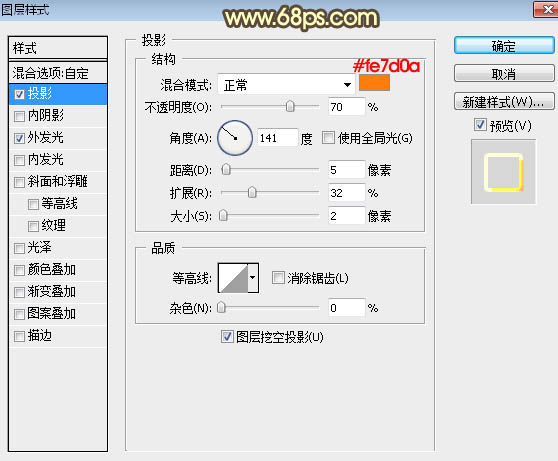Click the angle dial control

click(x=235, y=138)
